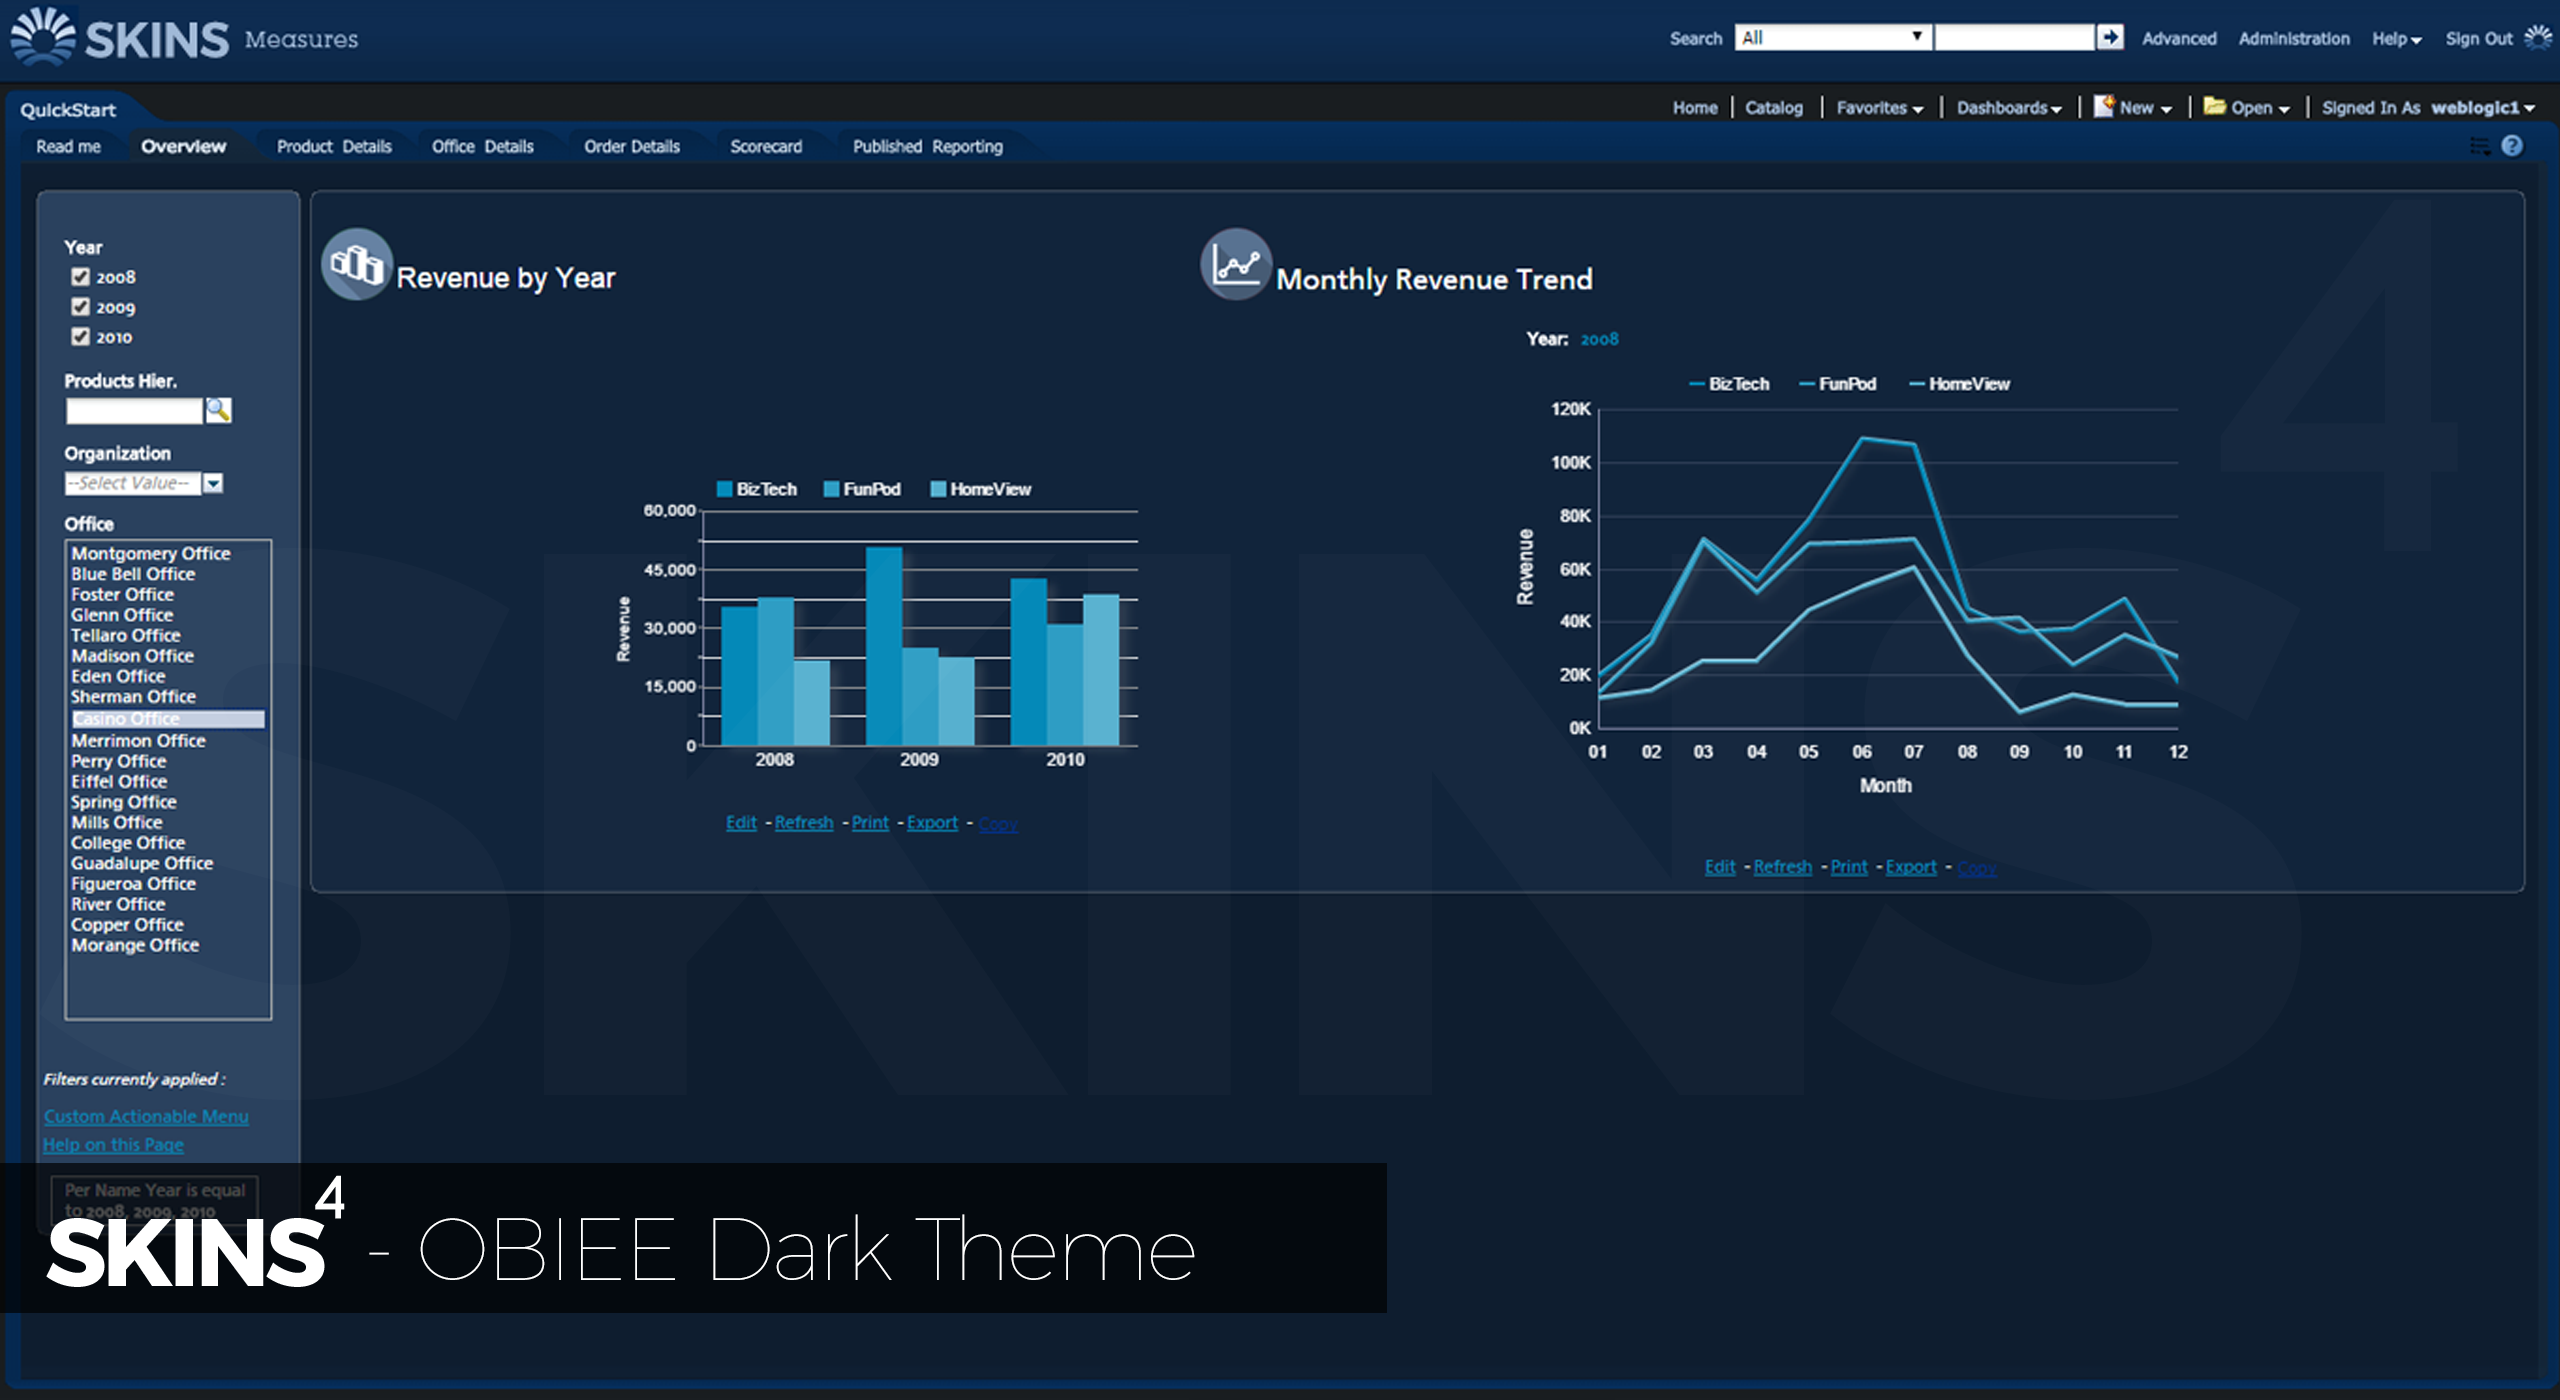Click the Help on this Page link
This screenshot has height=1400, width=2560.
point(113,1145)
